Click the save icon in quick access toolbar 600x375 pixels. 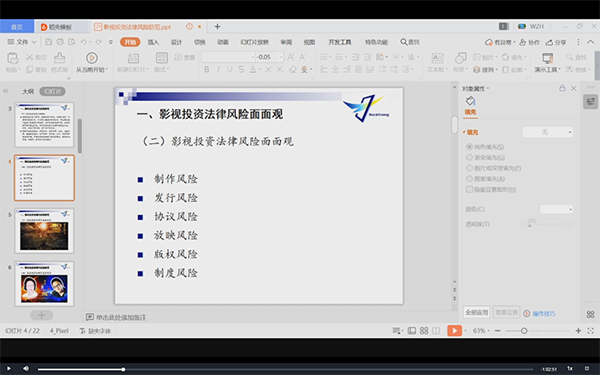click(49, 42)
